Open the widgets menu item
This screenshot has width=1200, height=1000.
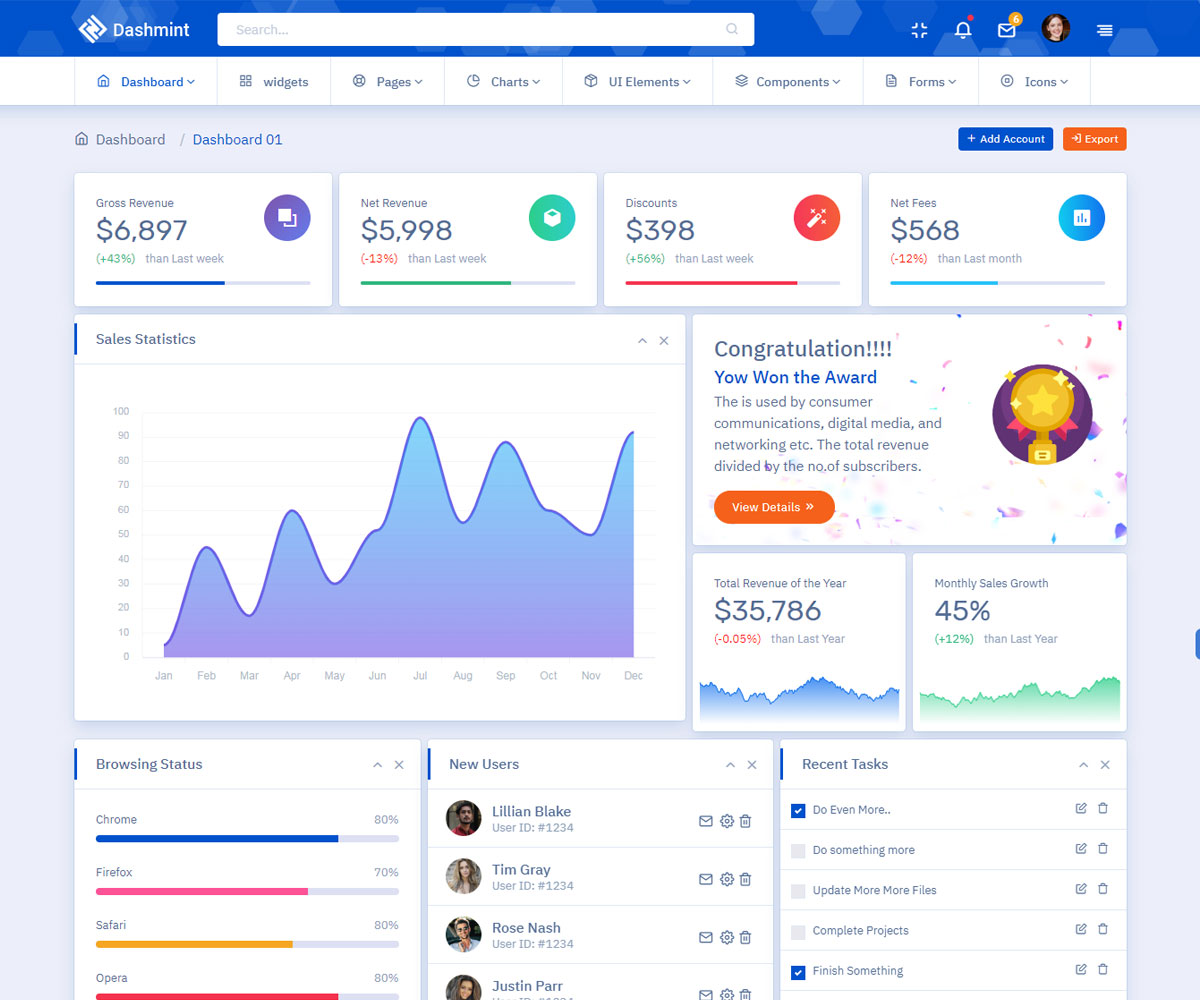(274, 82)
